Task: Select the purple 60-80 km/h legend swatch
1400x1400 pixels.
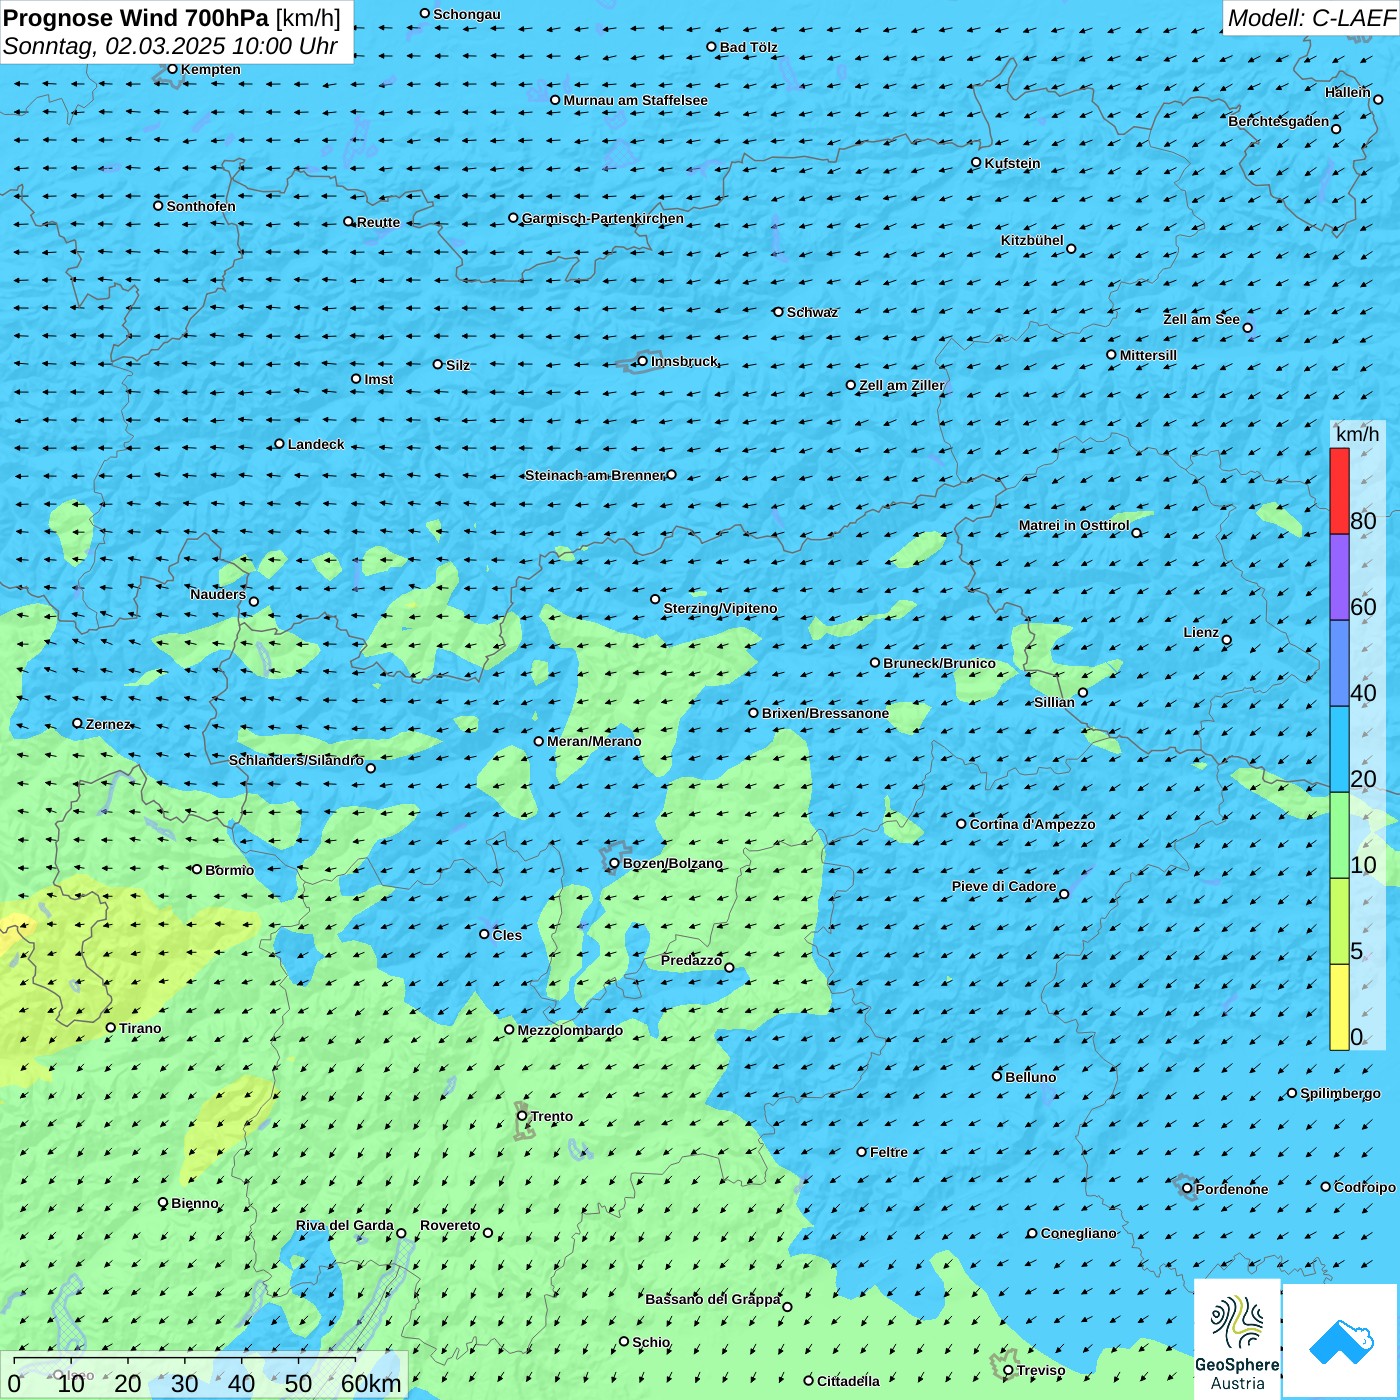Action: click(1339, 577)
